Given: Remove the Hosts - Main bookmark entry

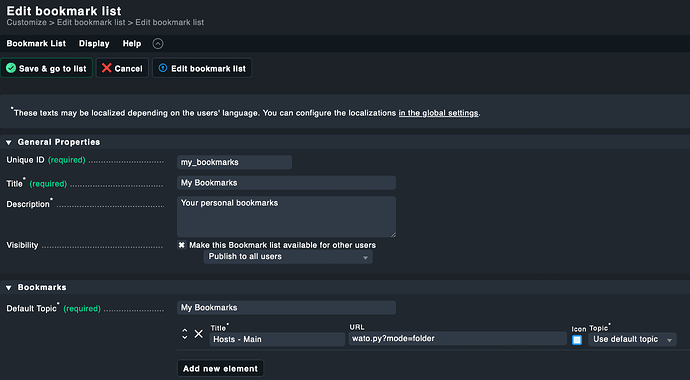Looking at the screenshot, I should [x=199, y=334].
